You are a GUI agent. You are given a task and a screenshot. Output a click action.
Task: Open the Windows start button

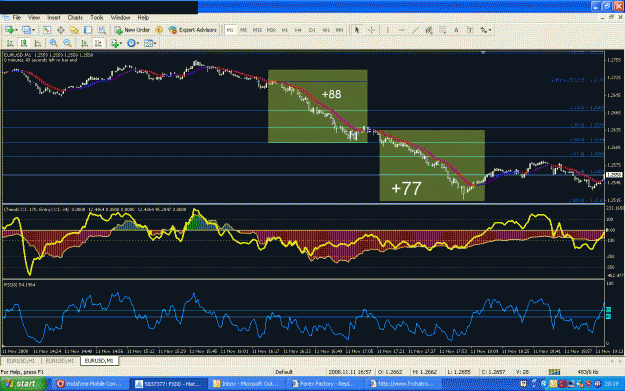23,384
